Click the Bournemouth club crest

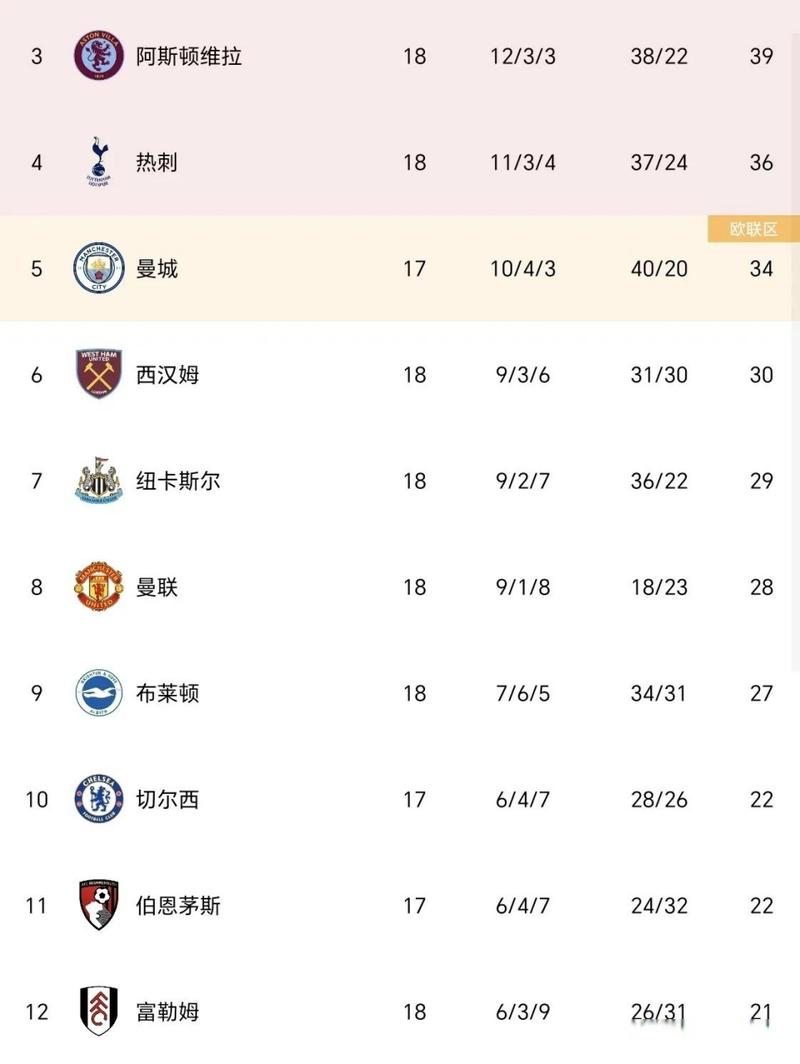pyautogui.click(x=98, y=905)
